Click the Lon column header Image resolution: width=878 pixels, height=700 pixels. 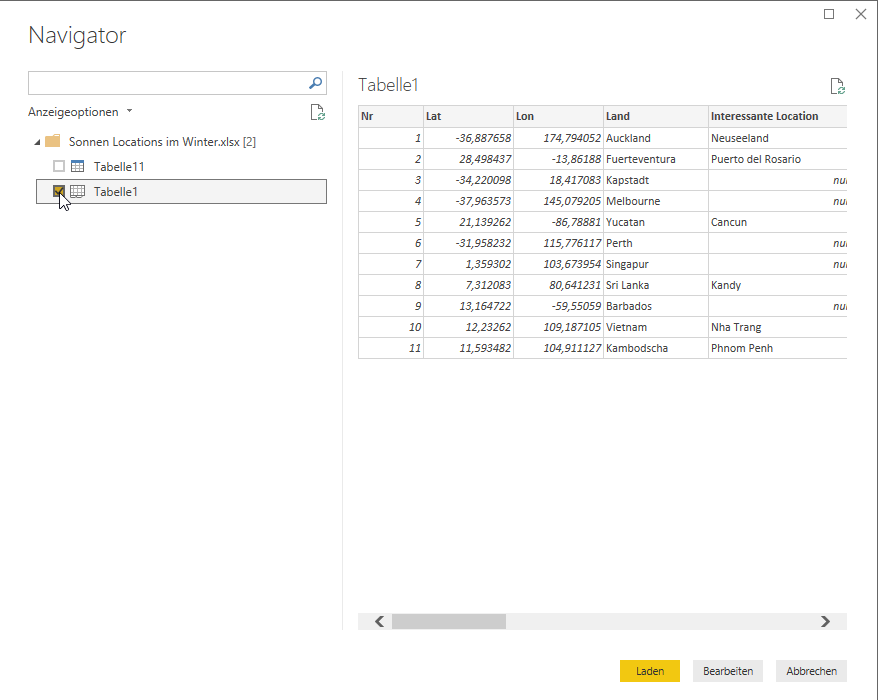558,116
